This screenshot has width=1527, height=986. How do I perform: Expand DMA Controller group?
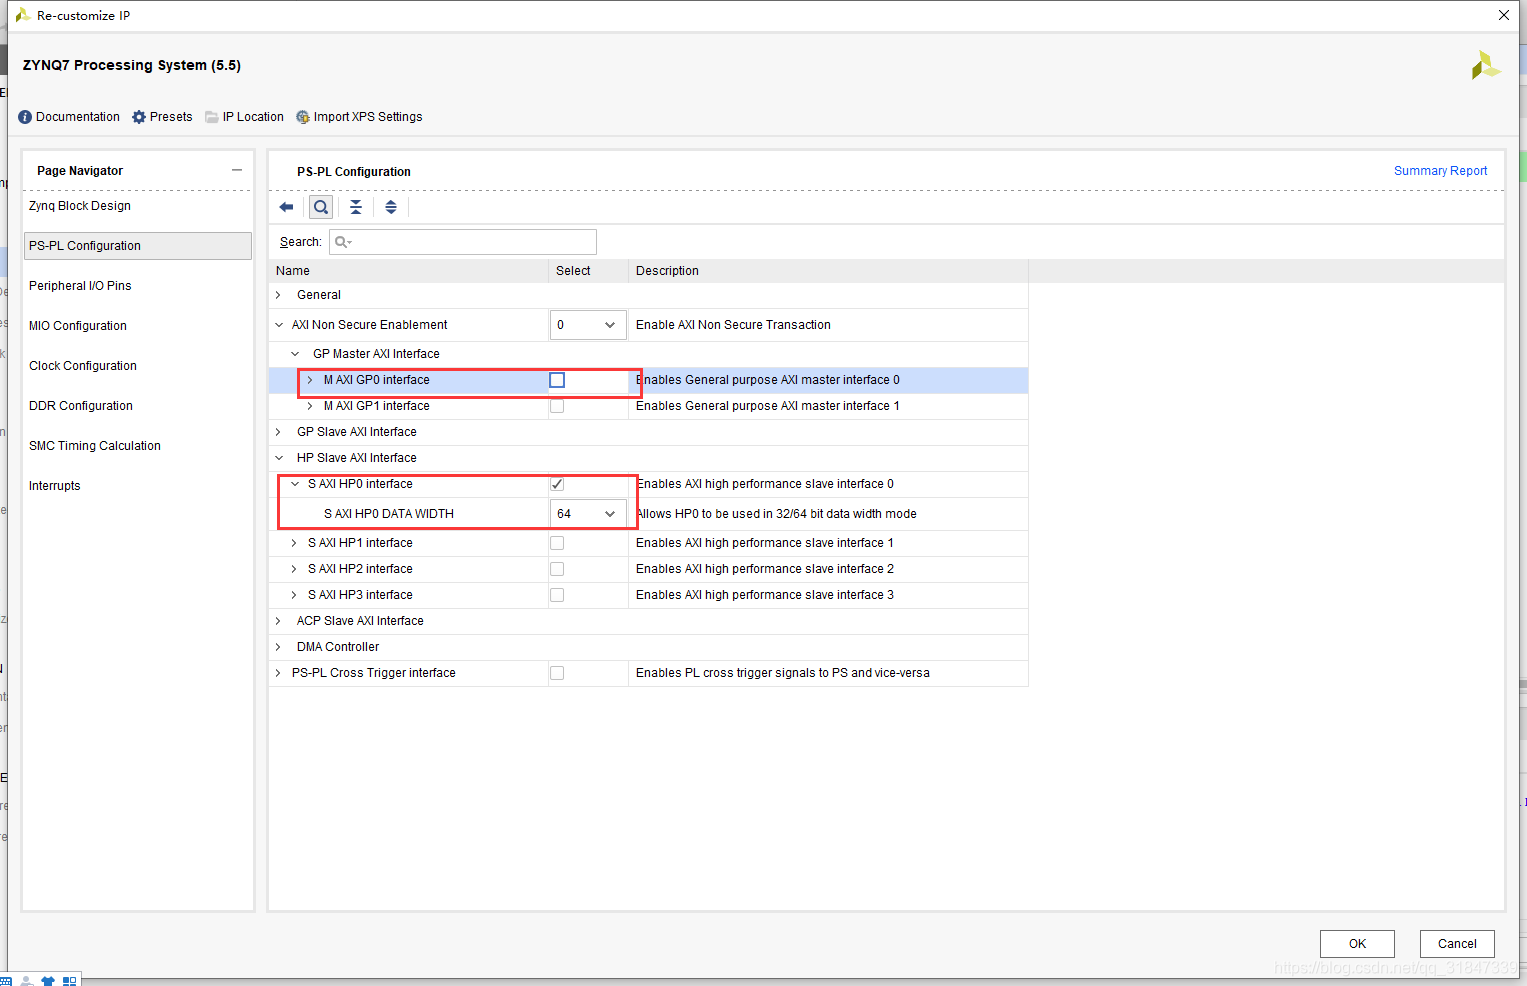point(279,647)
